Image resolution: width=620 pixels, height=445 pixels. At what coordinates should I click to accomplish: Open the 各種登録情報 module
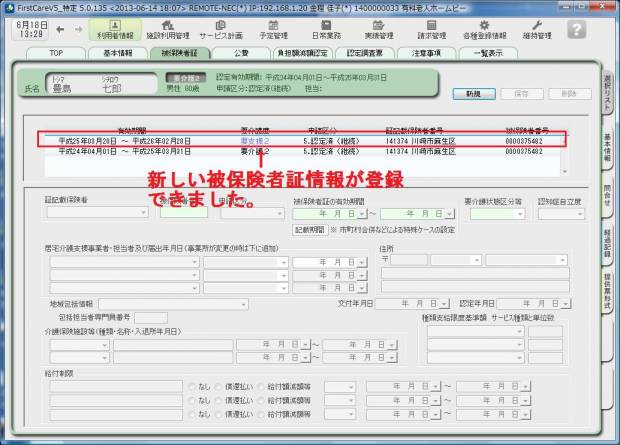485,27
